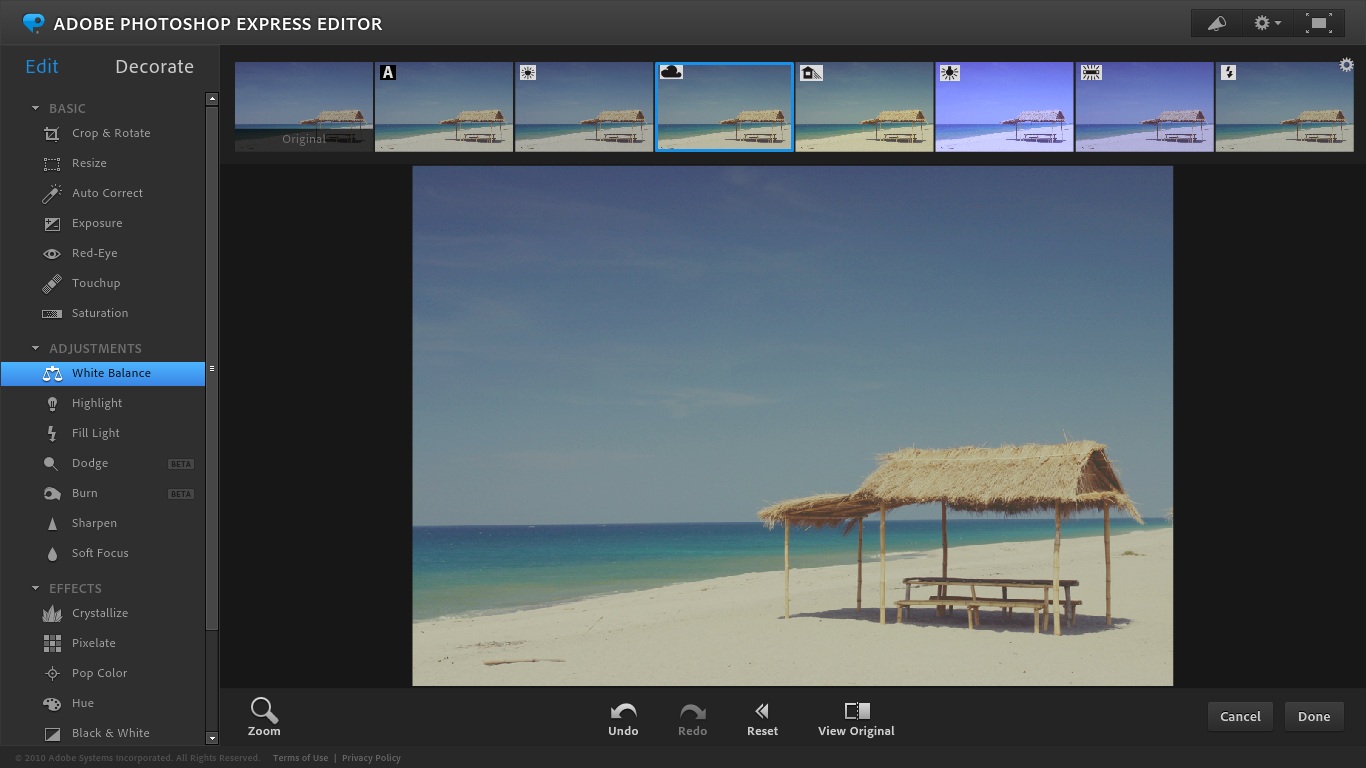Click the feedback megaphone icon
This screenshot has height=768, width=1366.
1215,21
